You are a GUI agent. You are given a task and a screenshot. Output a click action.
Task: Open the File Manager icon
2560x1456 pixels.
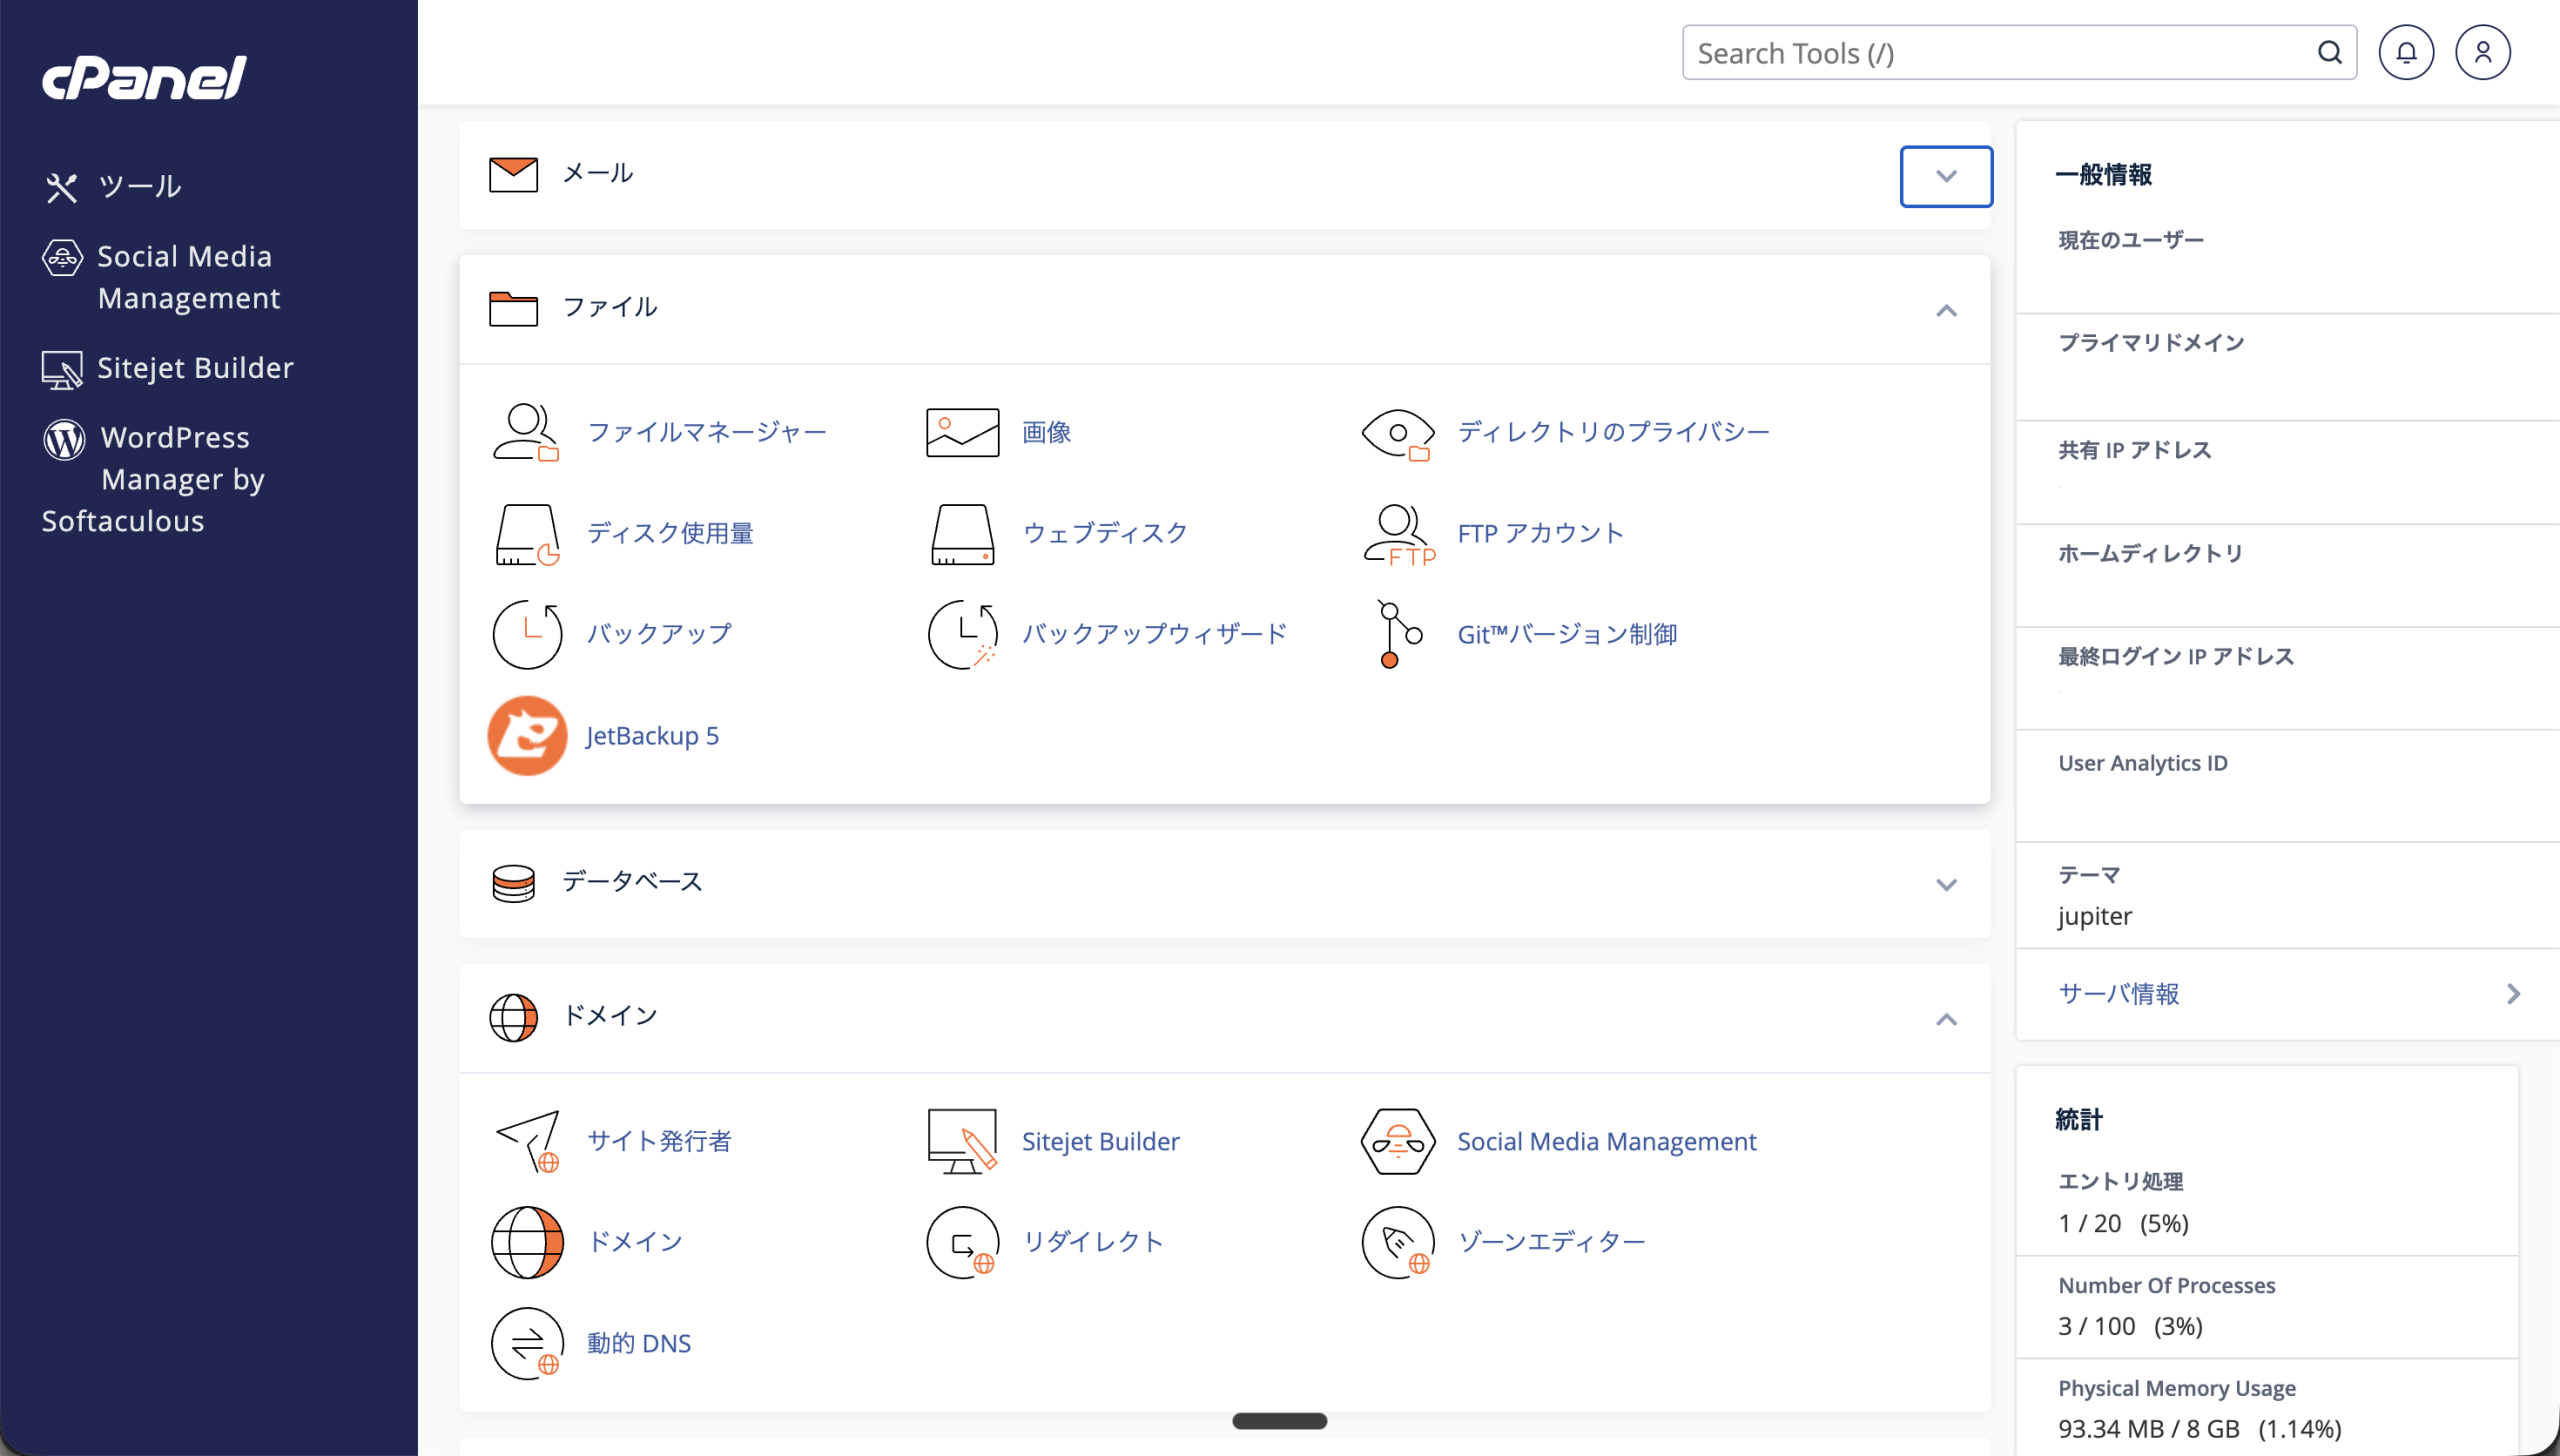pos(526,432)
